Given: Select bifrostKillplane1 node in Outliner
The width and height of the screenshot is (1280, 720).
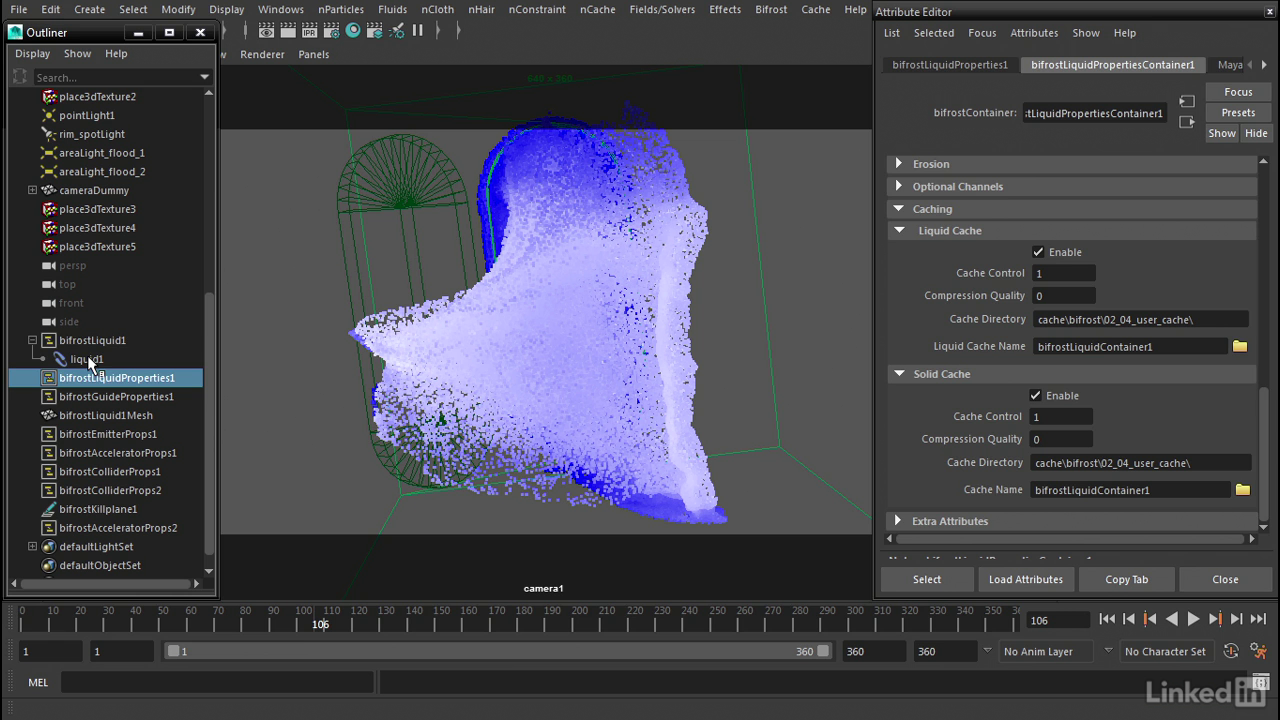Looking at the screenshot, I should [x=98, y=509].
